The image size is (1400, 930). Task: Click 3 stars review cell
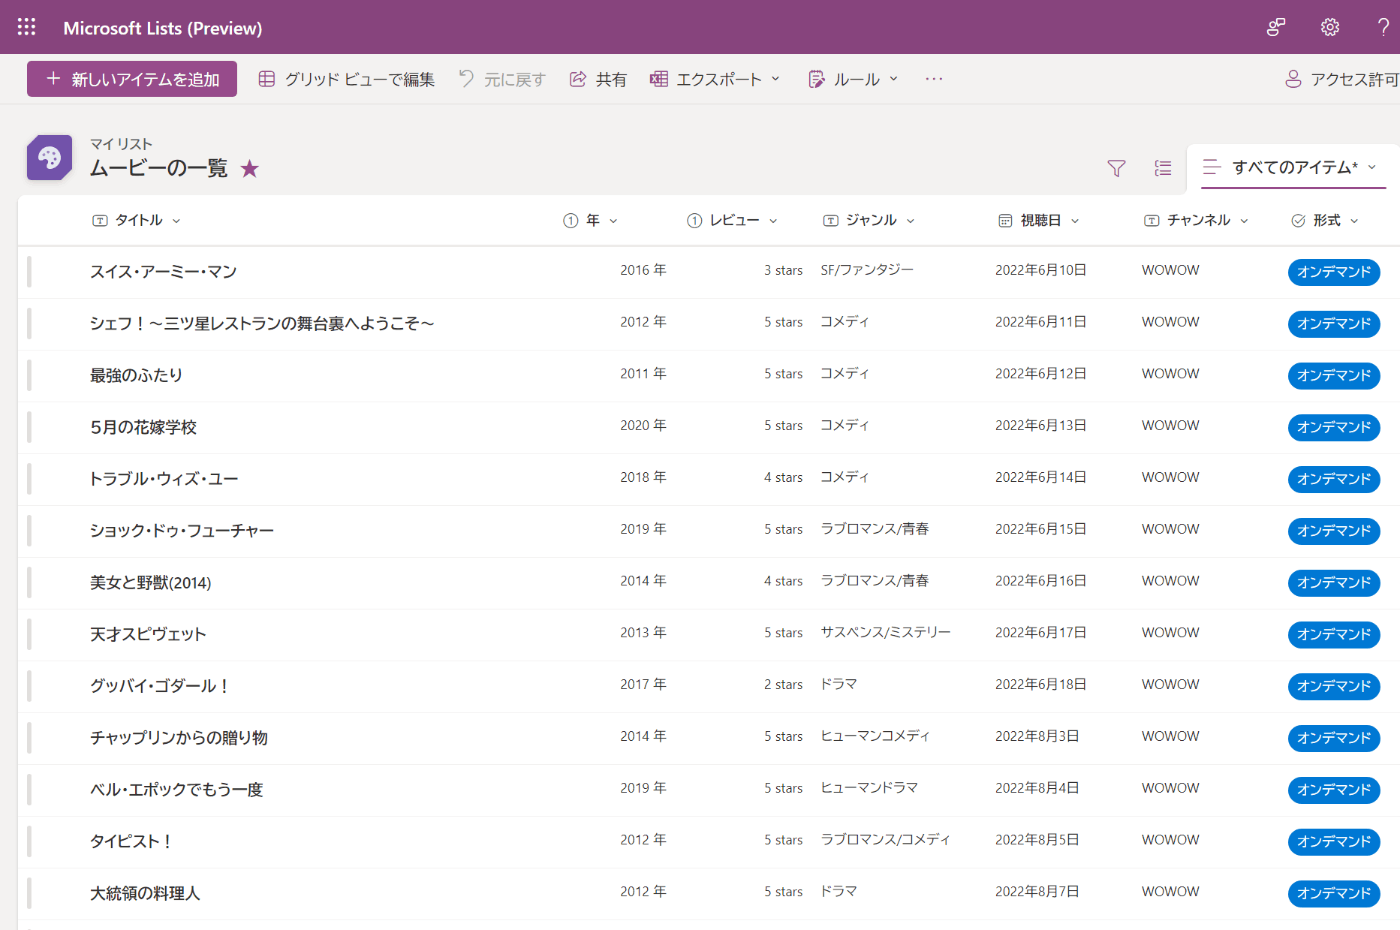(784, 270)
